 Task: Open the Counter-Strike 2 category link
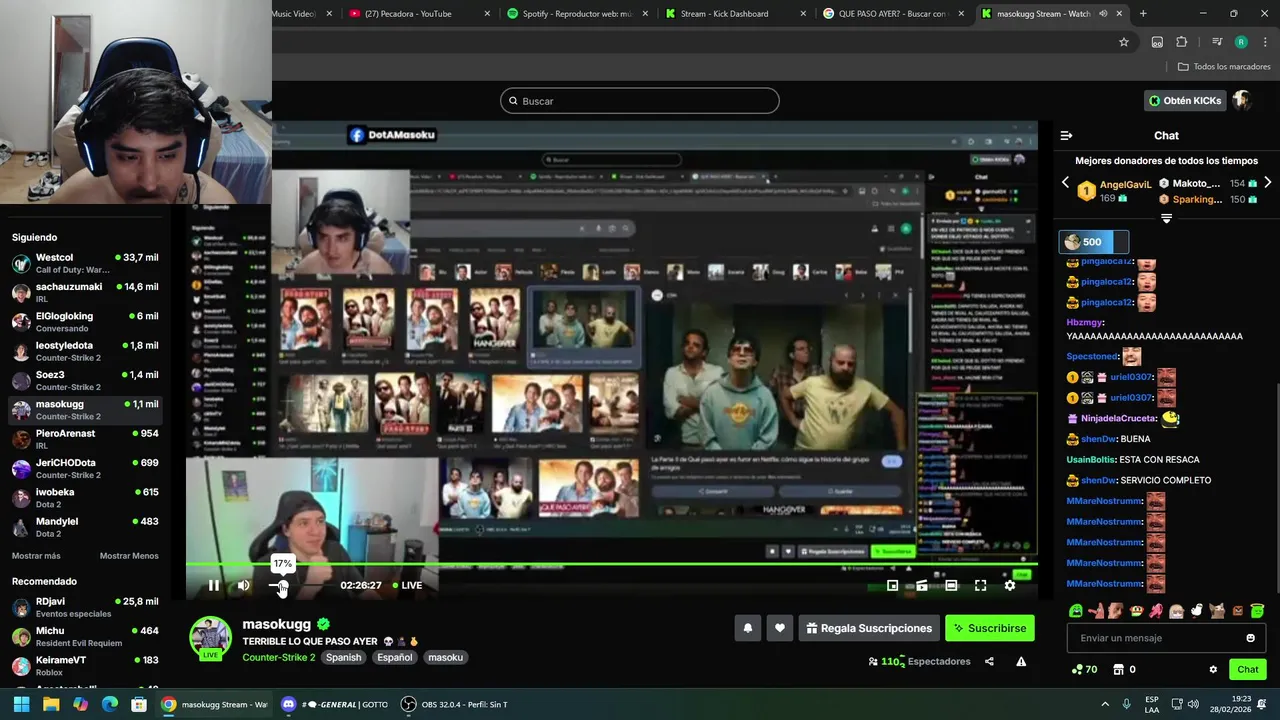[x=278, y=657]
